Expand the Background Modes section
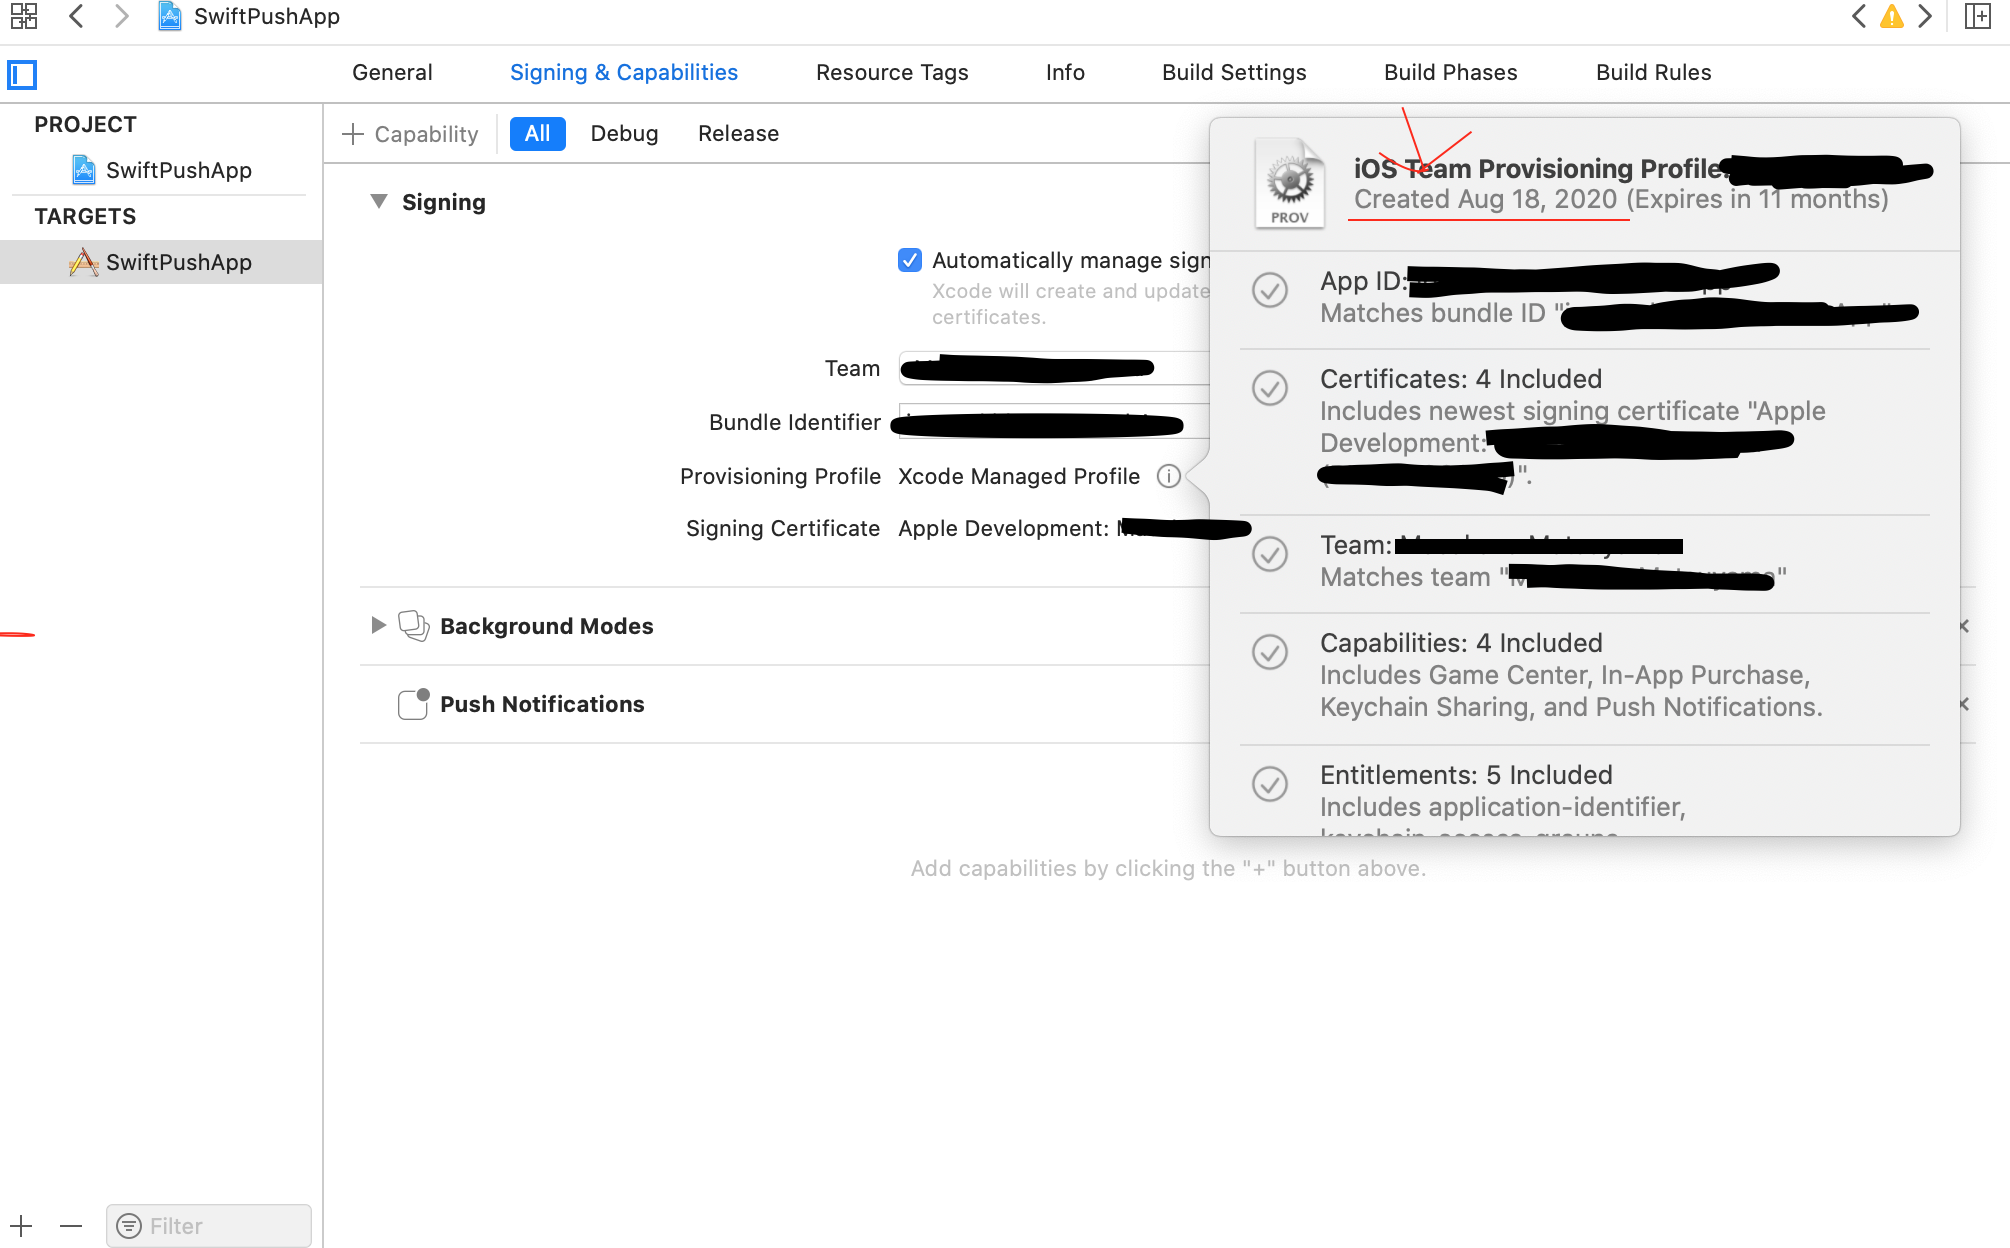Screen dimensions: 2010x1248 pyautogui.click(x=379, y=625)
